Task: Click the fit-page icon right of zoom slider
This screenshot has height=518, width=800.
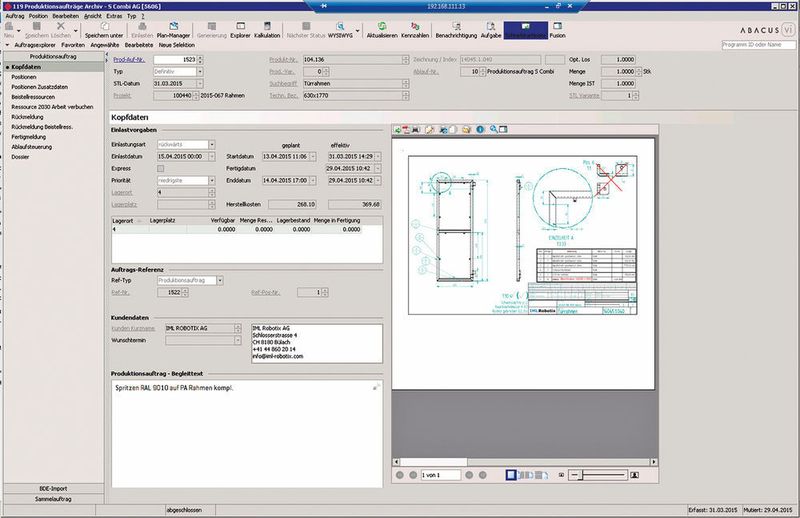Action: (x=635, y=475)
